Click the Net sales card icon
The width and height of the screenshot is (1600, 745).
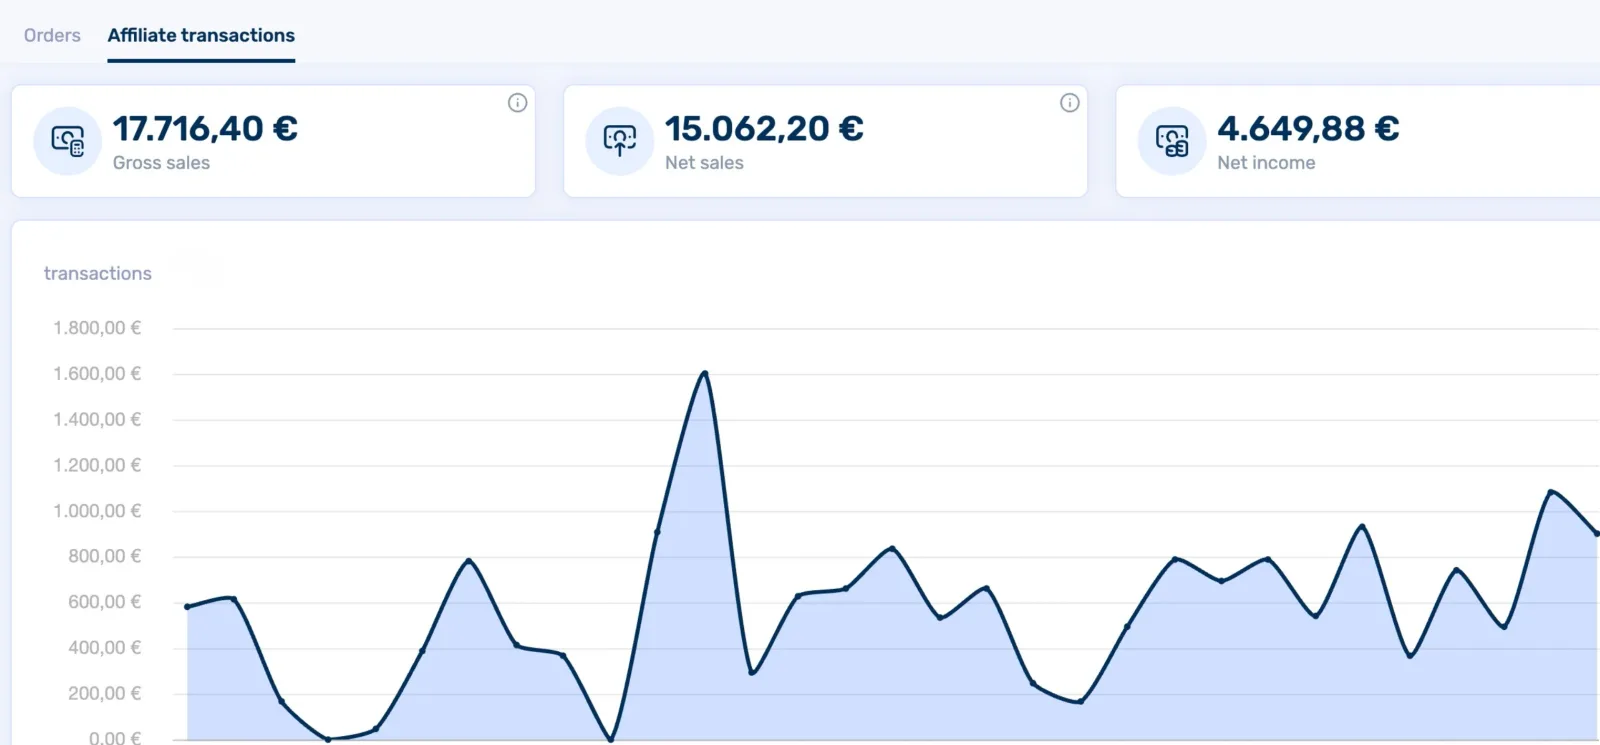619,141
